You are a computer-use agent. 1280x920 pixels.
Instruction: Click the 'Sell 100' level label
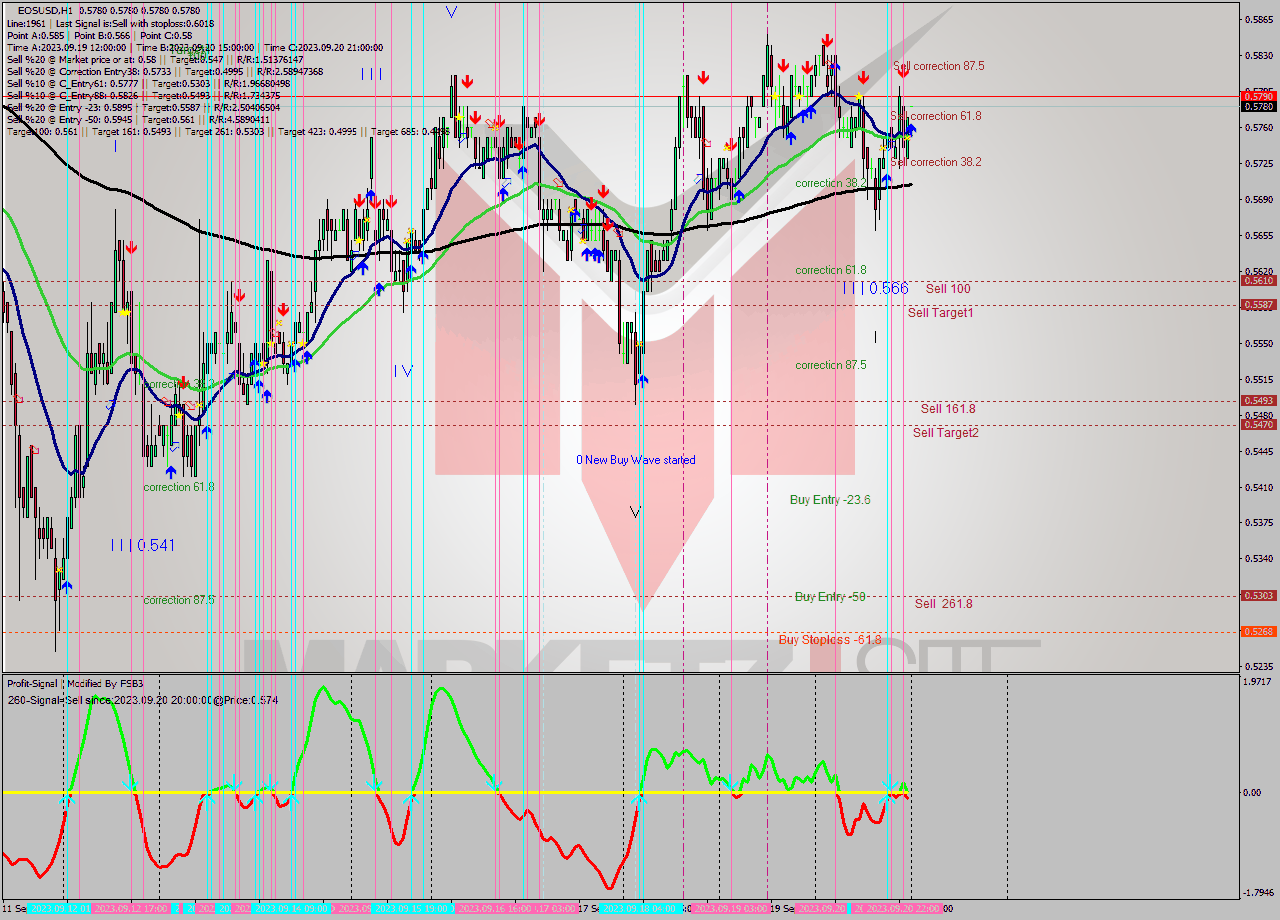(947, 288)
